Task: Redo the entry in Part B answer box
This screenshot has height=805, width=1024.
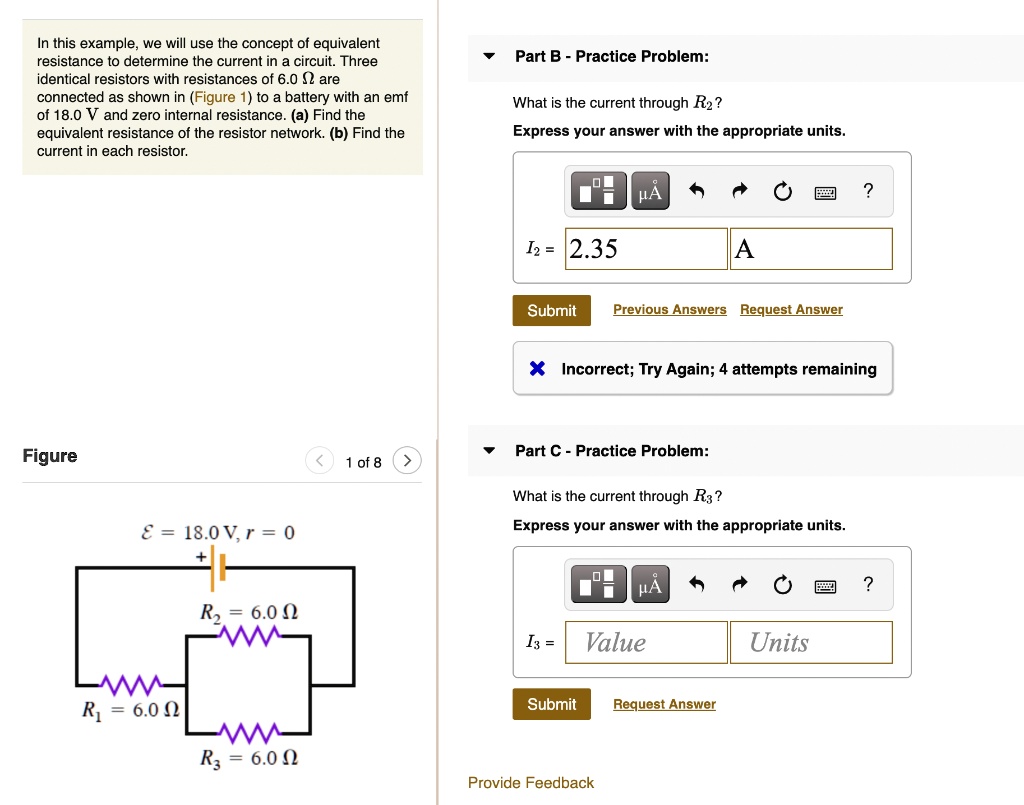Action: (739, 190)
